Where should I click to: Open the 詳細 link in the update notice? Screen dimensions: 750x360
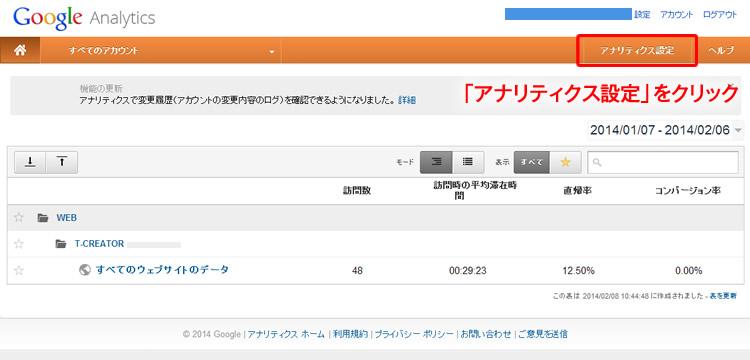(x=407, y=100)
